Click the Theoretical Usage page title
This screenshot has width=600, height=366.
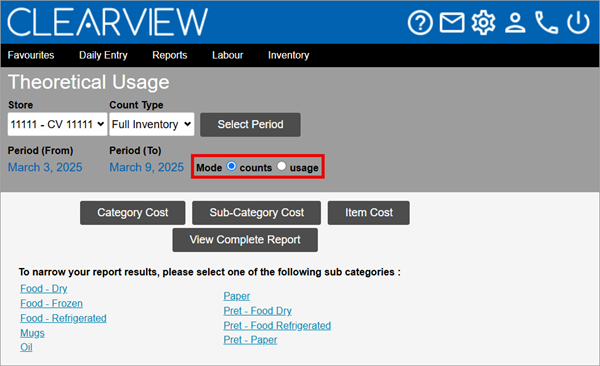pyautogui.click(x=88, y=82)
